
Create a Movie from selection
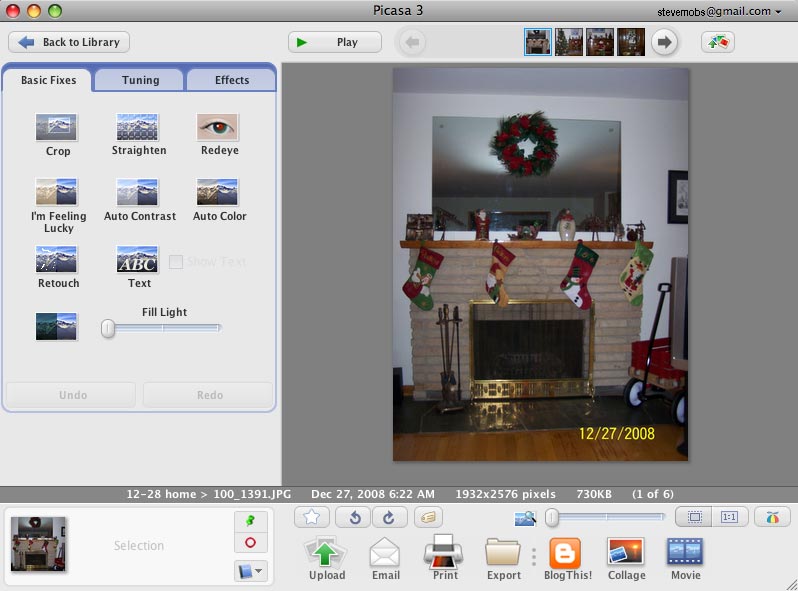685,558
